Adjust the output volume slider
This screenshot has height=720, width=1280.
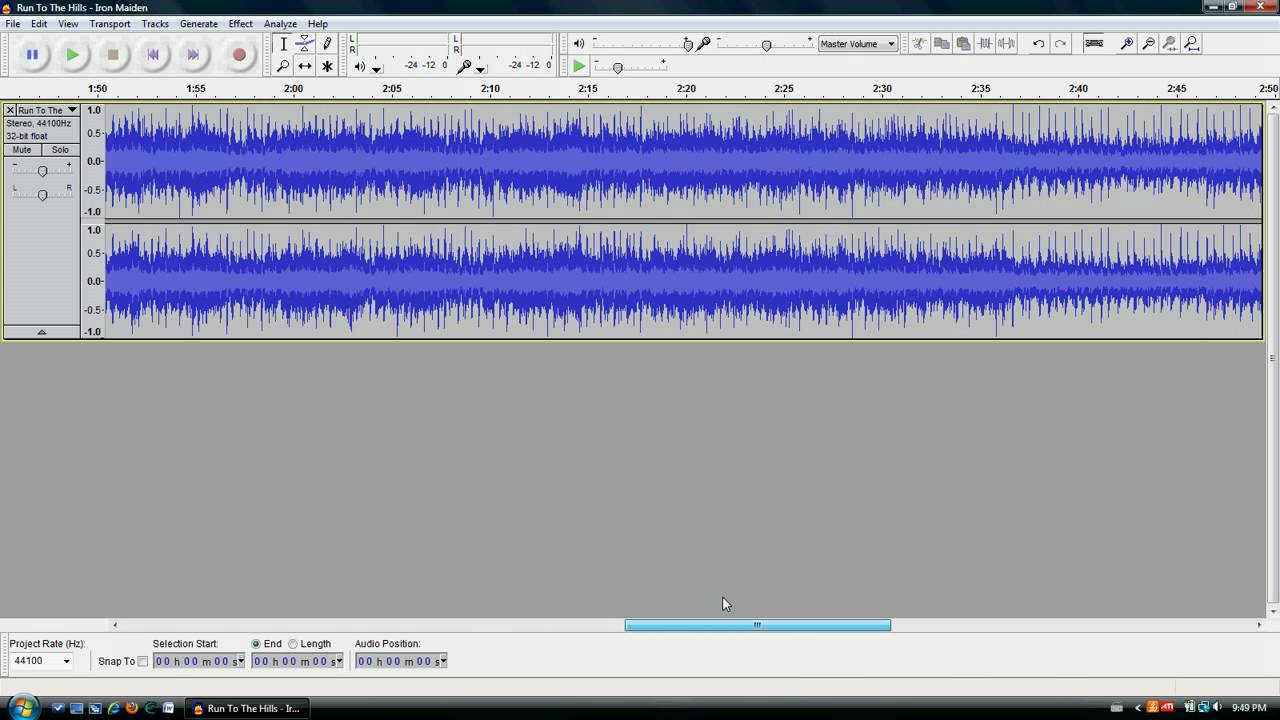(x=687, y=44)
